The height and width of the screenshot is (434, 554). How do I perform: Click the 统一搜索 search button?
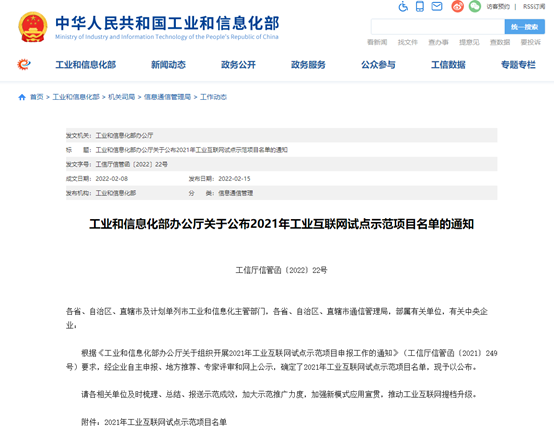tap(524, 27)
